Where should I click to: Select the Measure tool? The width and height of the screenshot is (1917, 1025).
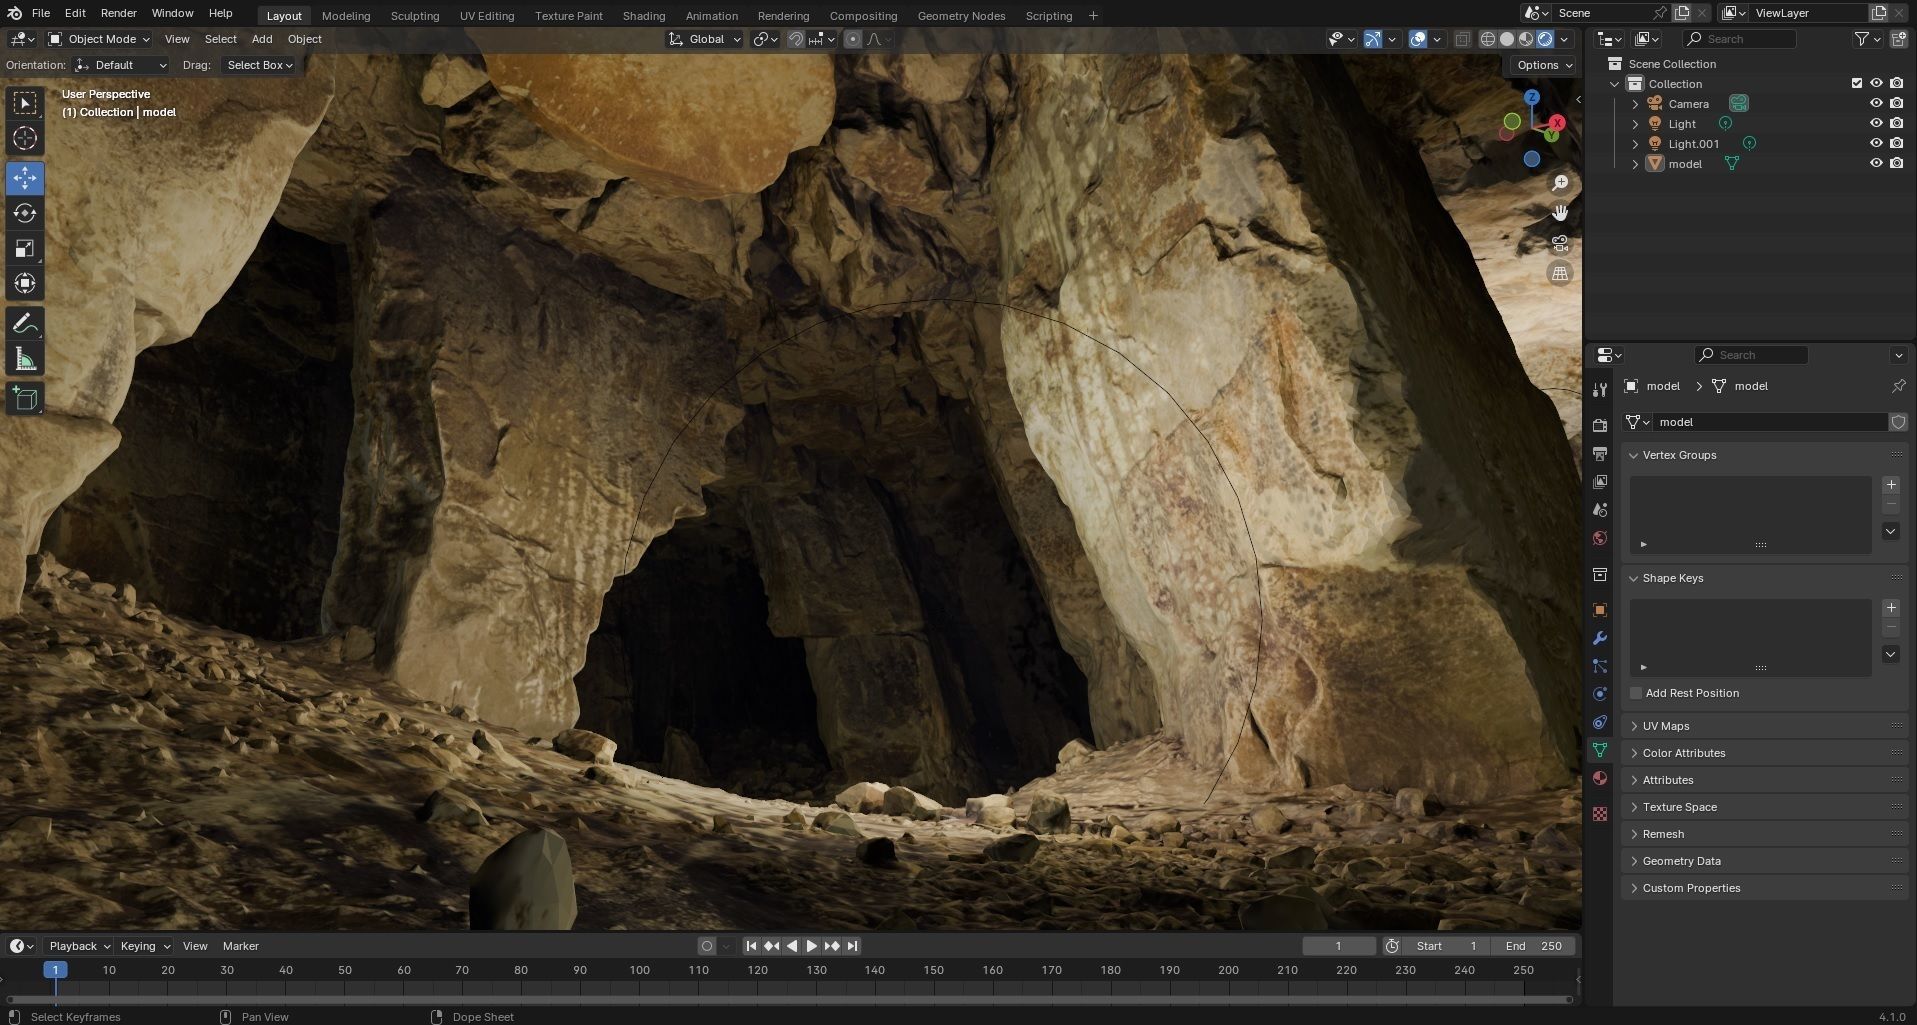coord(25,359)
